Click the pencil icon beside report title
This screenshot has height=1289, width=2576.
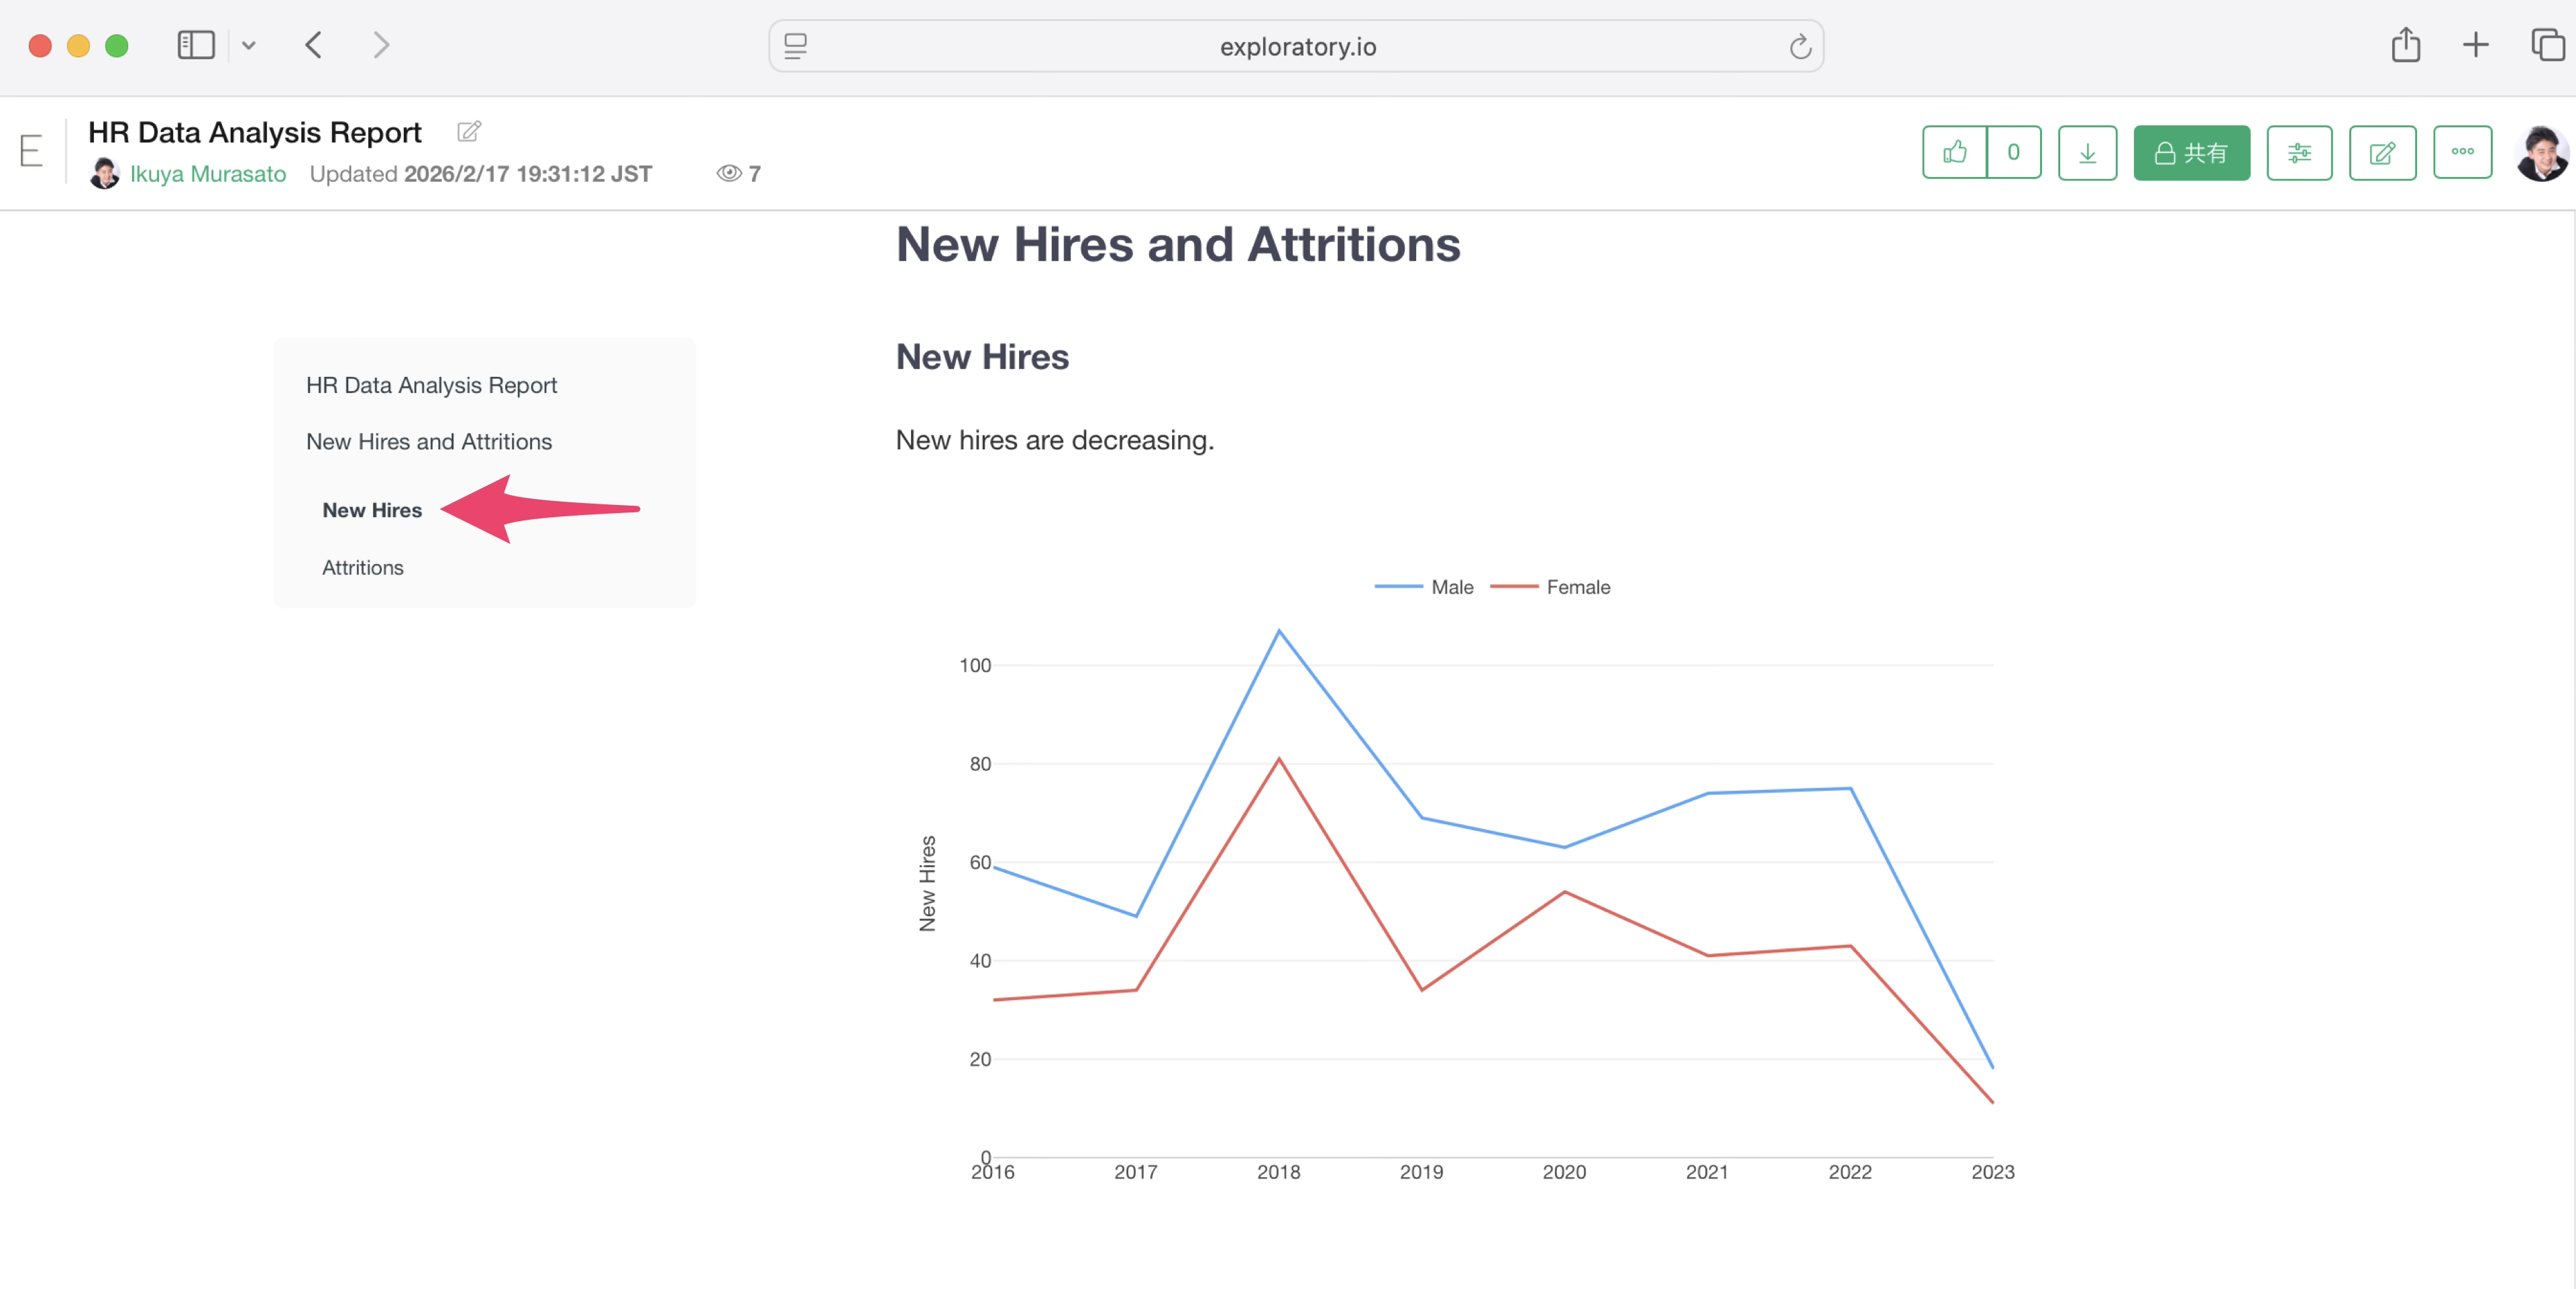(x=469, y=131)
